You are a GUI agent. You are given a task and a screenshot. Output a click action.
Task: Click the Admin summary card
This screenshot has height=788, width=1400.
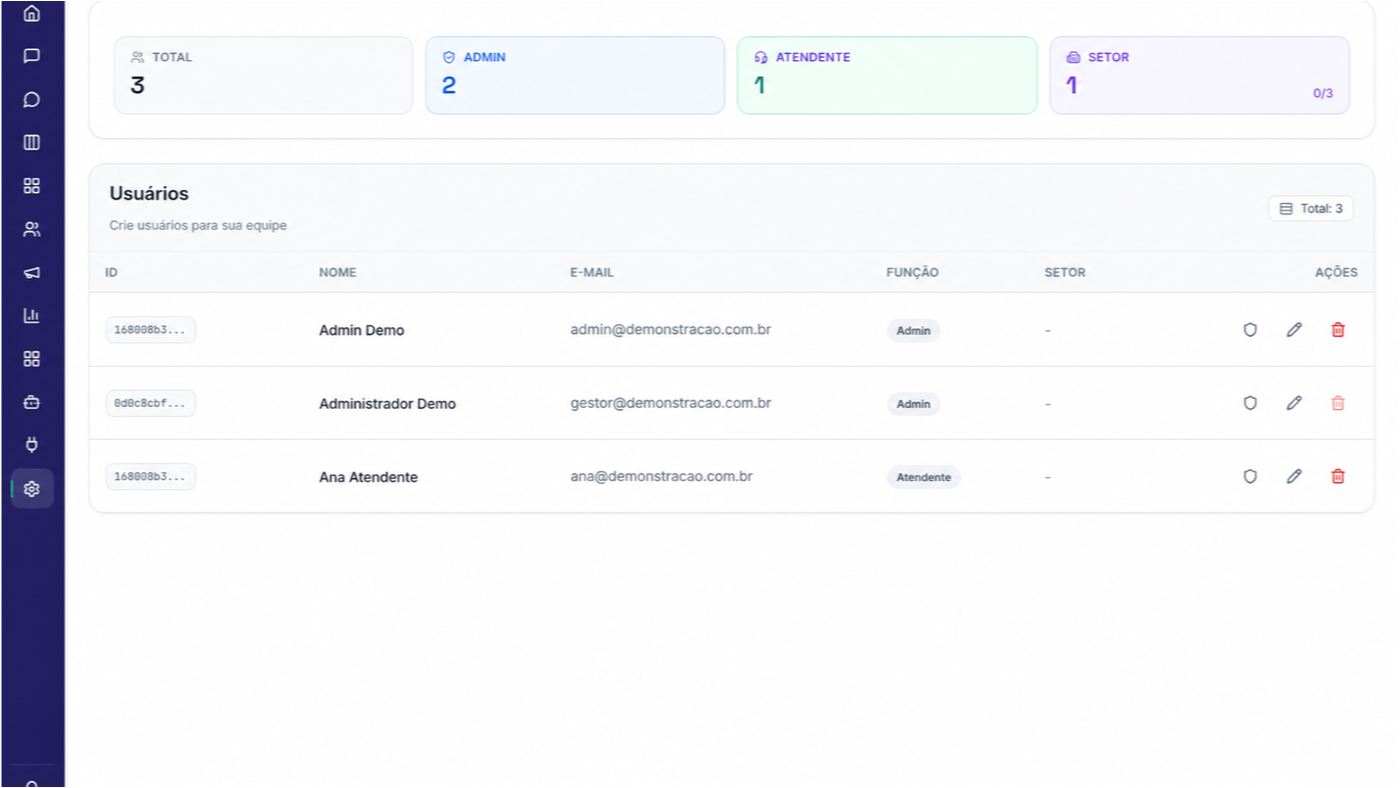[575, 76]
